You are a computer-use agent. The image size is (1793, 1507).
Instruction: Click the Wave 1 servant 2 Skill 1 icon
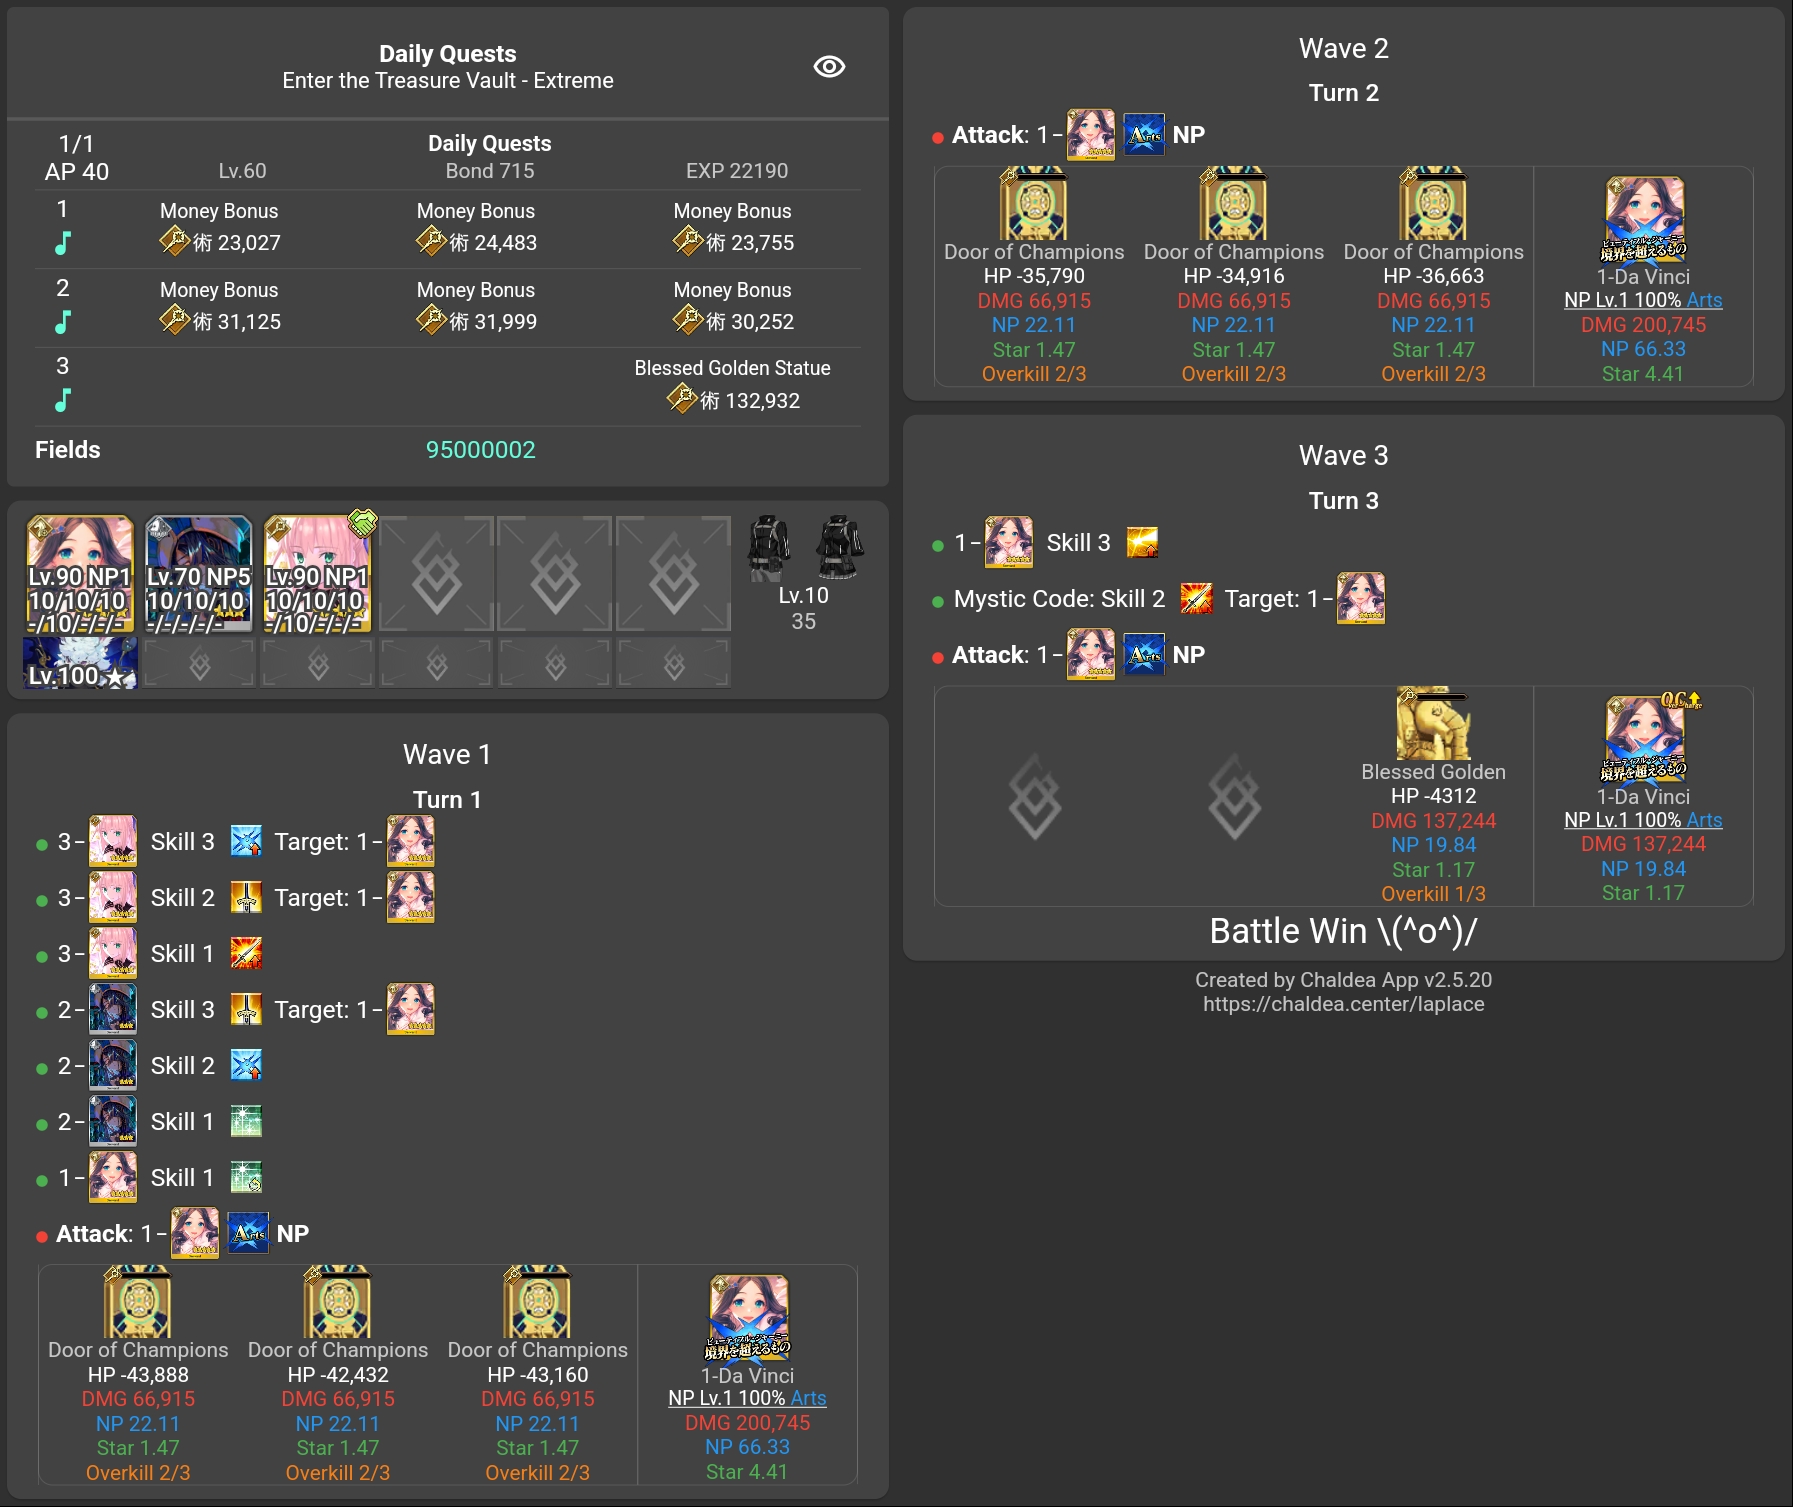pos(246,1122)
